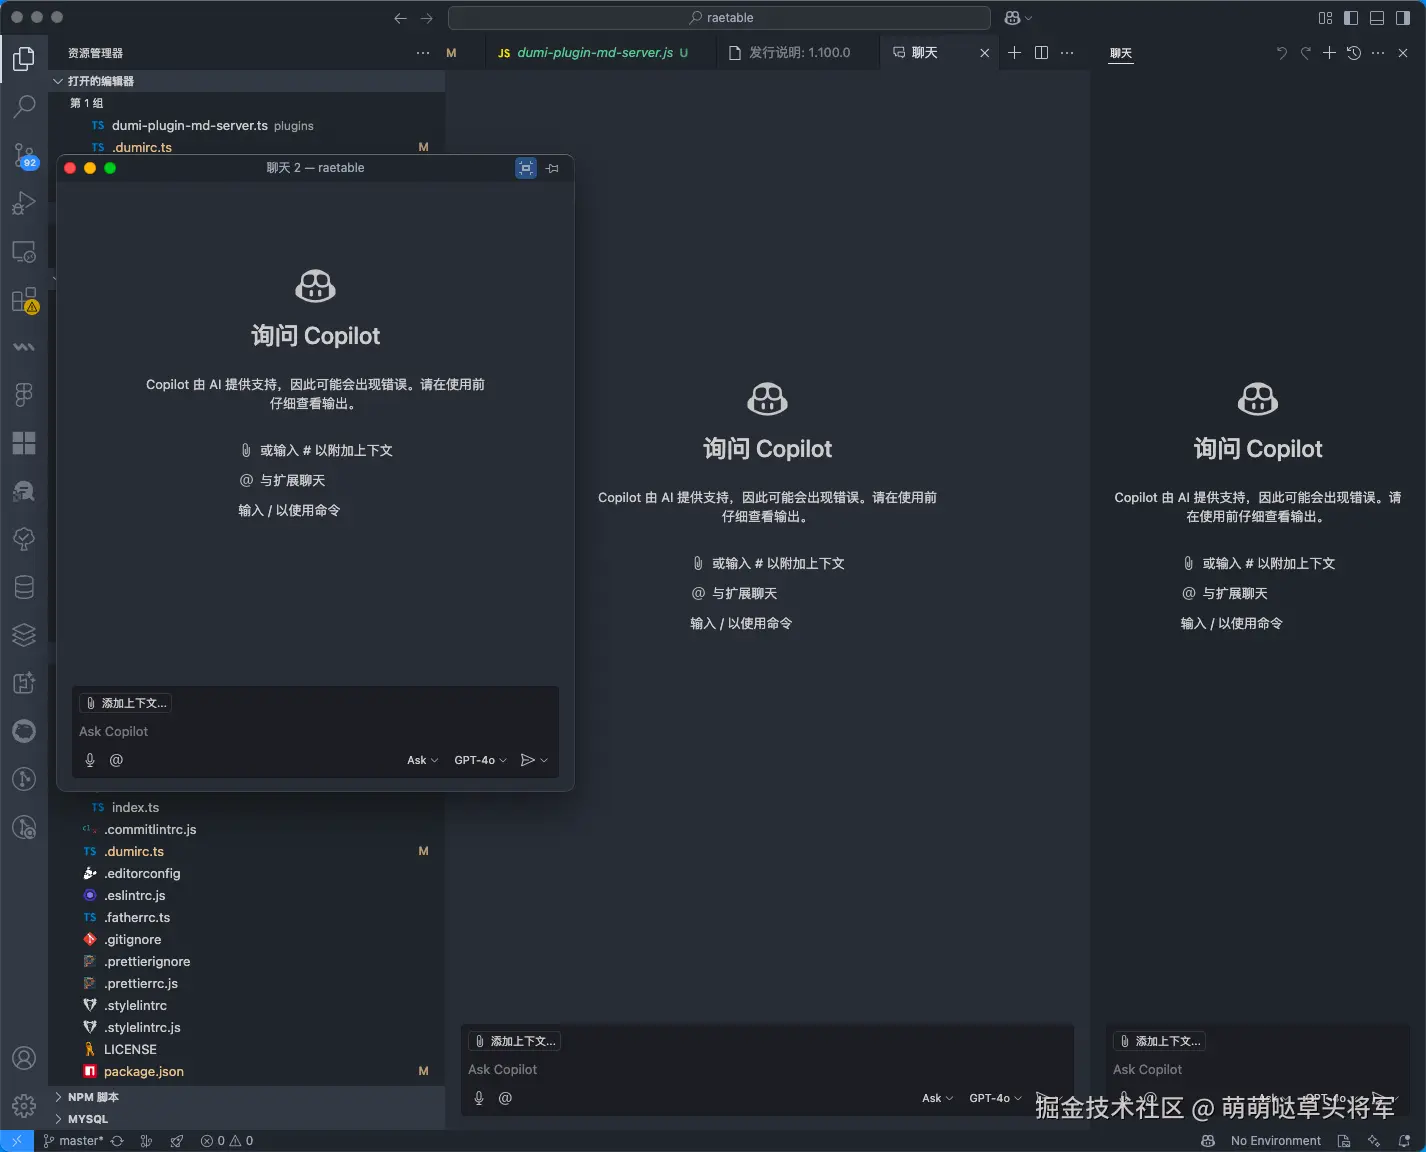The height and width of the screenshot is (1152, 1426).
Task: Open the Ask mode dropdown in the editor chat
Action: [x=937, y=1098]
